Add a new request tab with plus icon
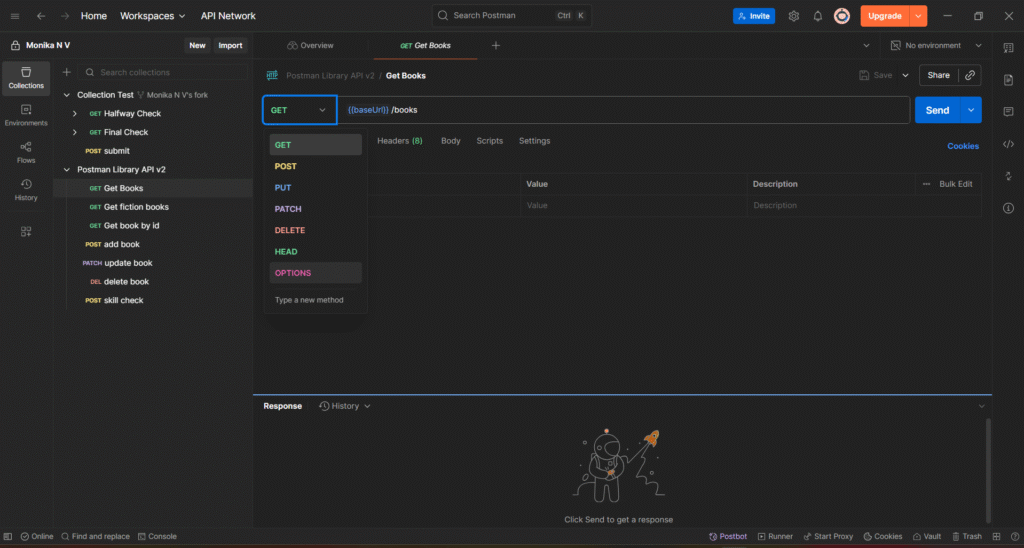Screen dimensions: 1024x548 pyautogui.click(x=496, y=46)
